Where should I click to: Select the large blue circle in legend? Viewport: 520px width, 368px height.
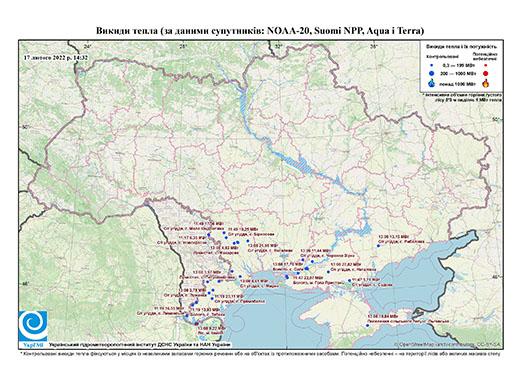pos(432,73)
